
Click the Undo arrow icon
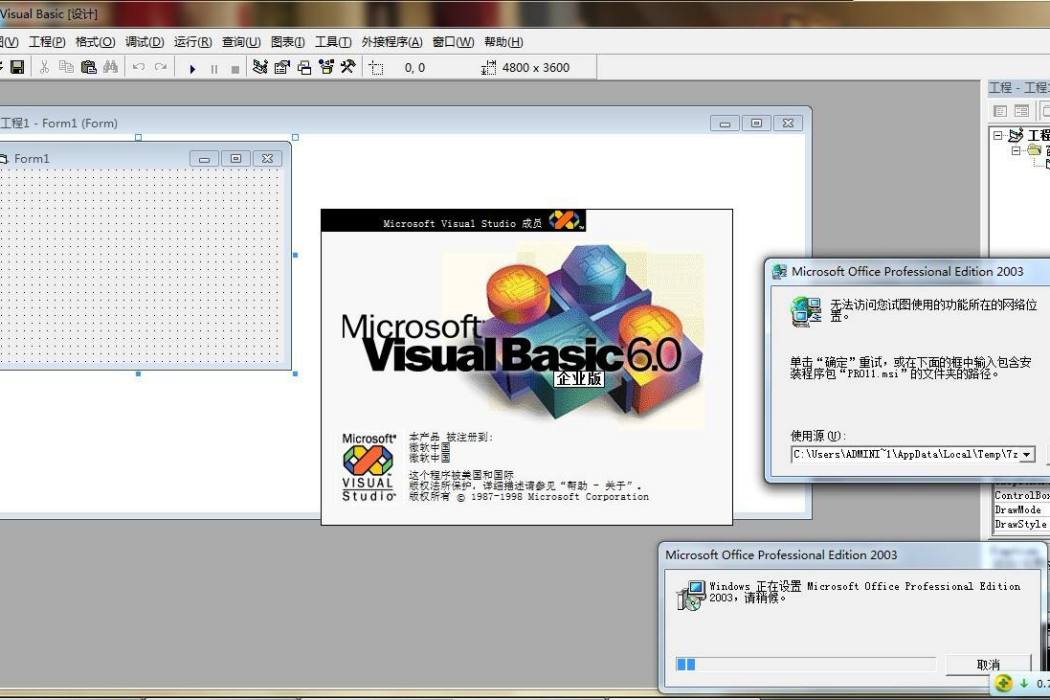[x=139, y=67]
